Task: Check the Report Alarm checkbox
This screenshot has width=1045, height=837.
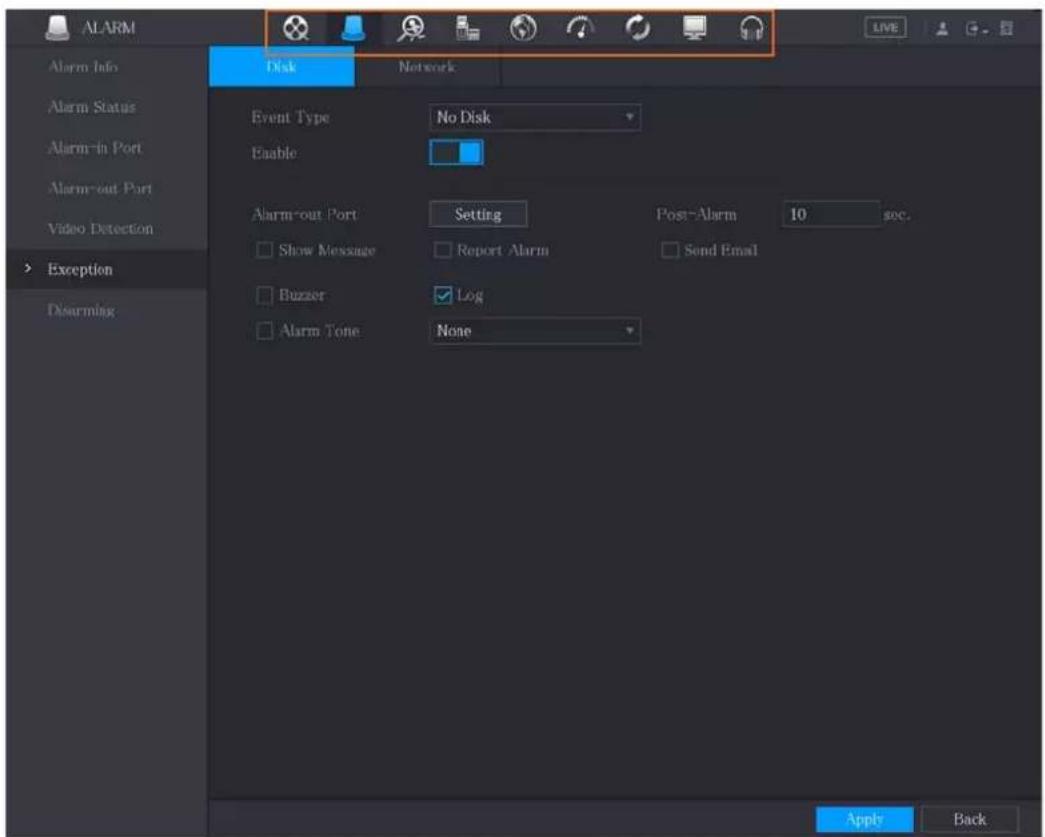Action: coord(443,250)
